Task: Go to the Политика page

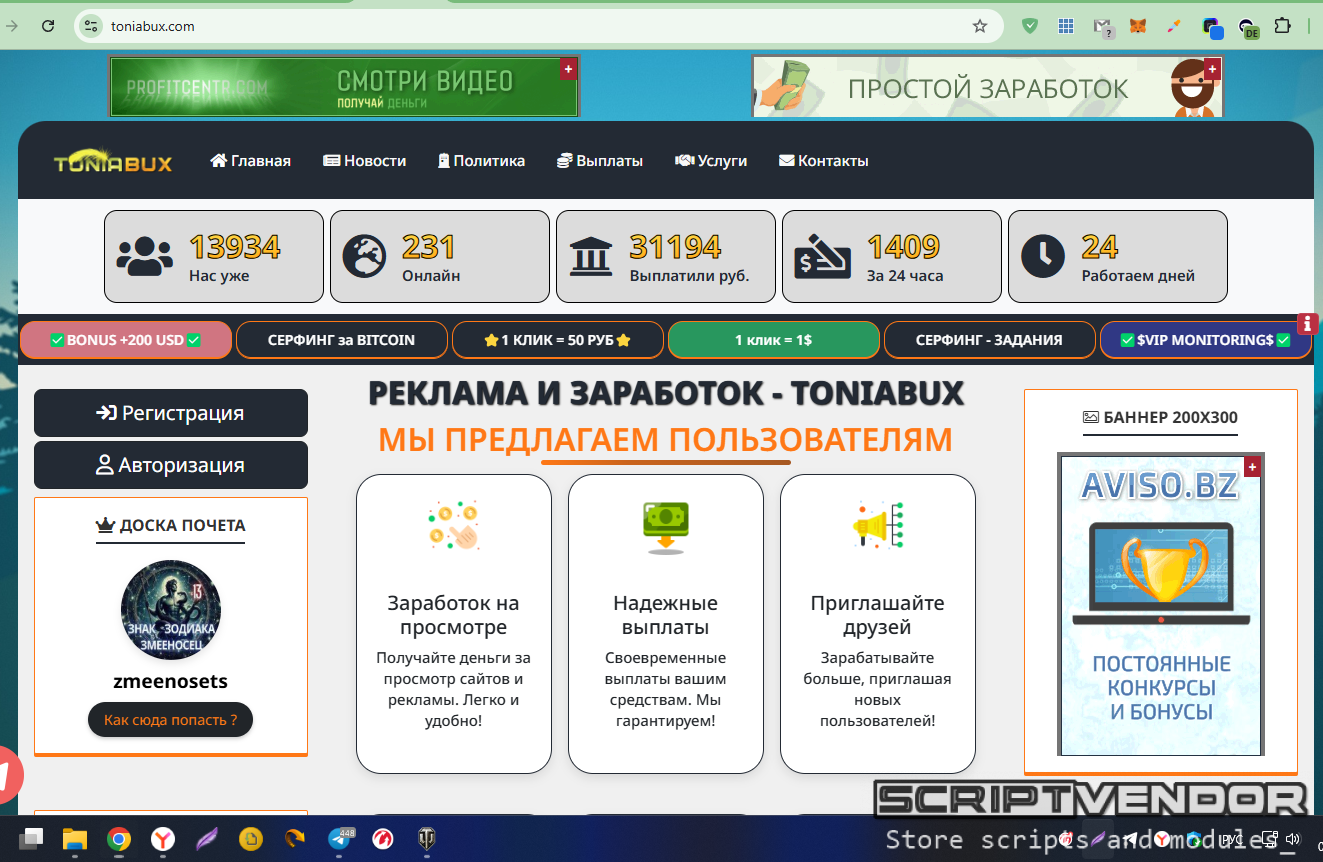Action: click(481, 161)
